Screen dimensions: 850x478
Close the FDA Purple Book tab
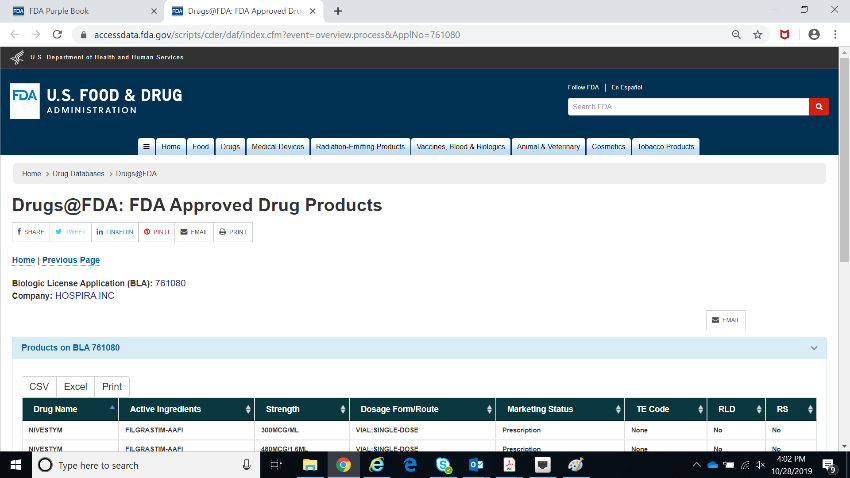154,11
